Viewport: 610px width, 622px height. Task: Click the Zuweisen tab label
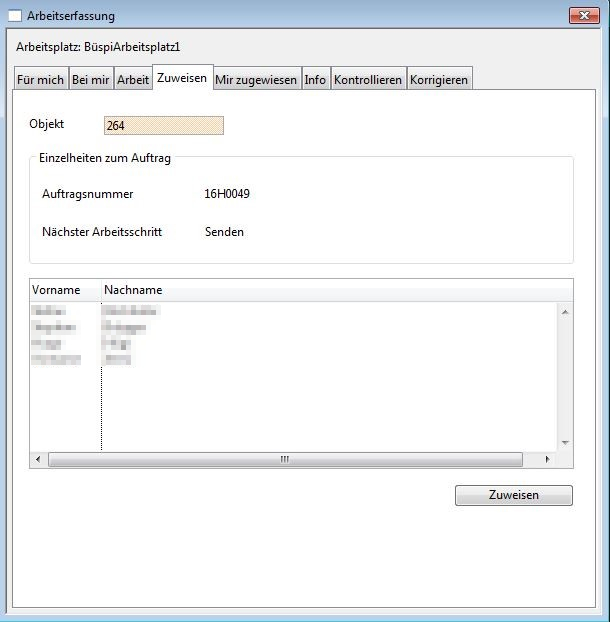[182, 78]
